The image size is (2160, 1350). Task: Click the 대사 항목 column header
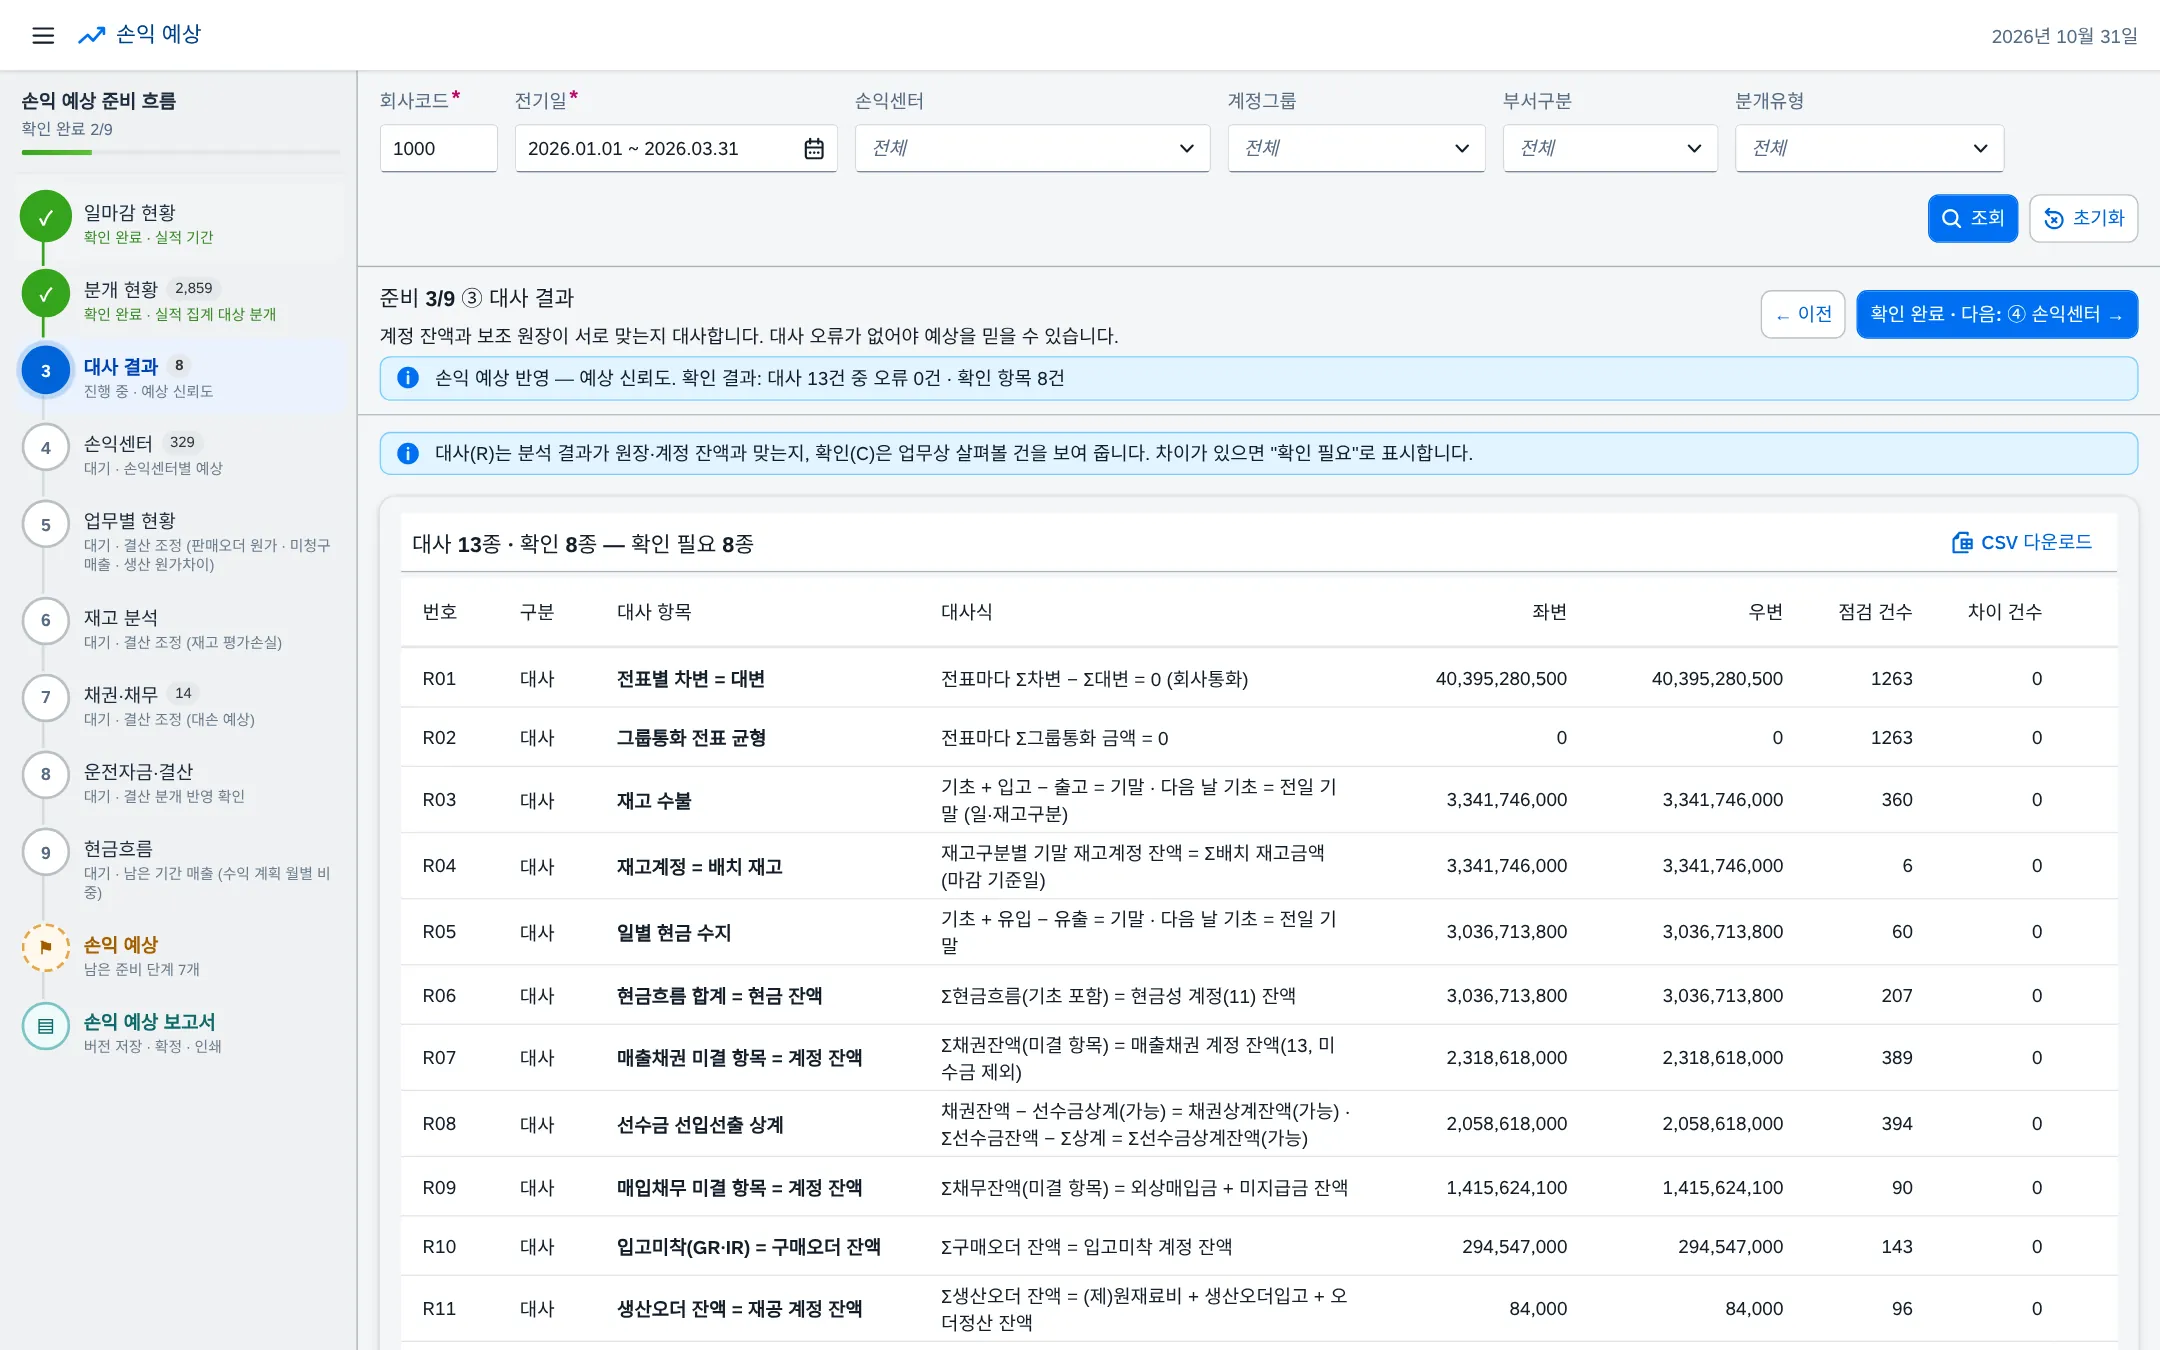(654, 612)
